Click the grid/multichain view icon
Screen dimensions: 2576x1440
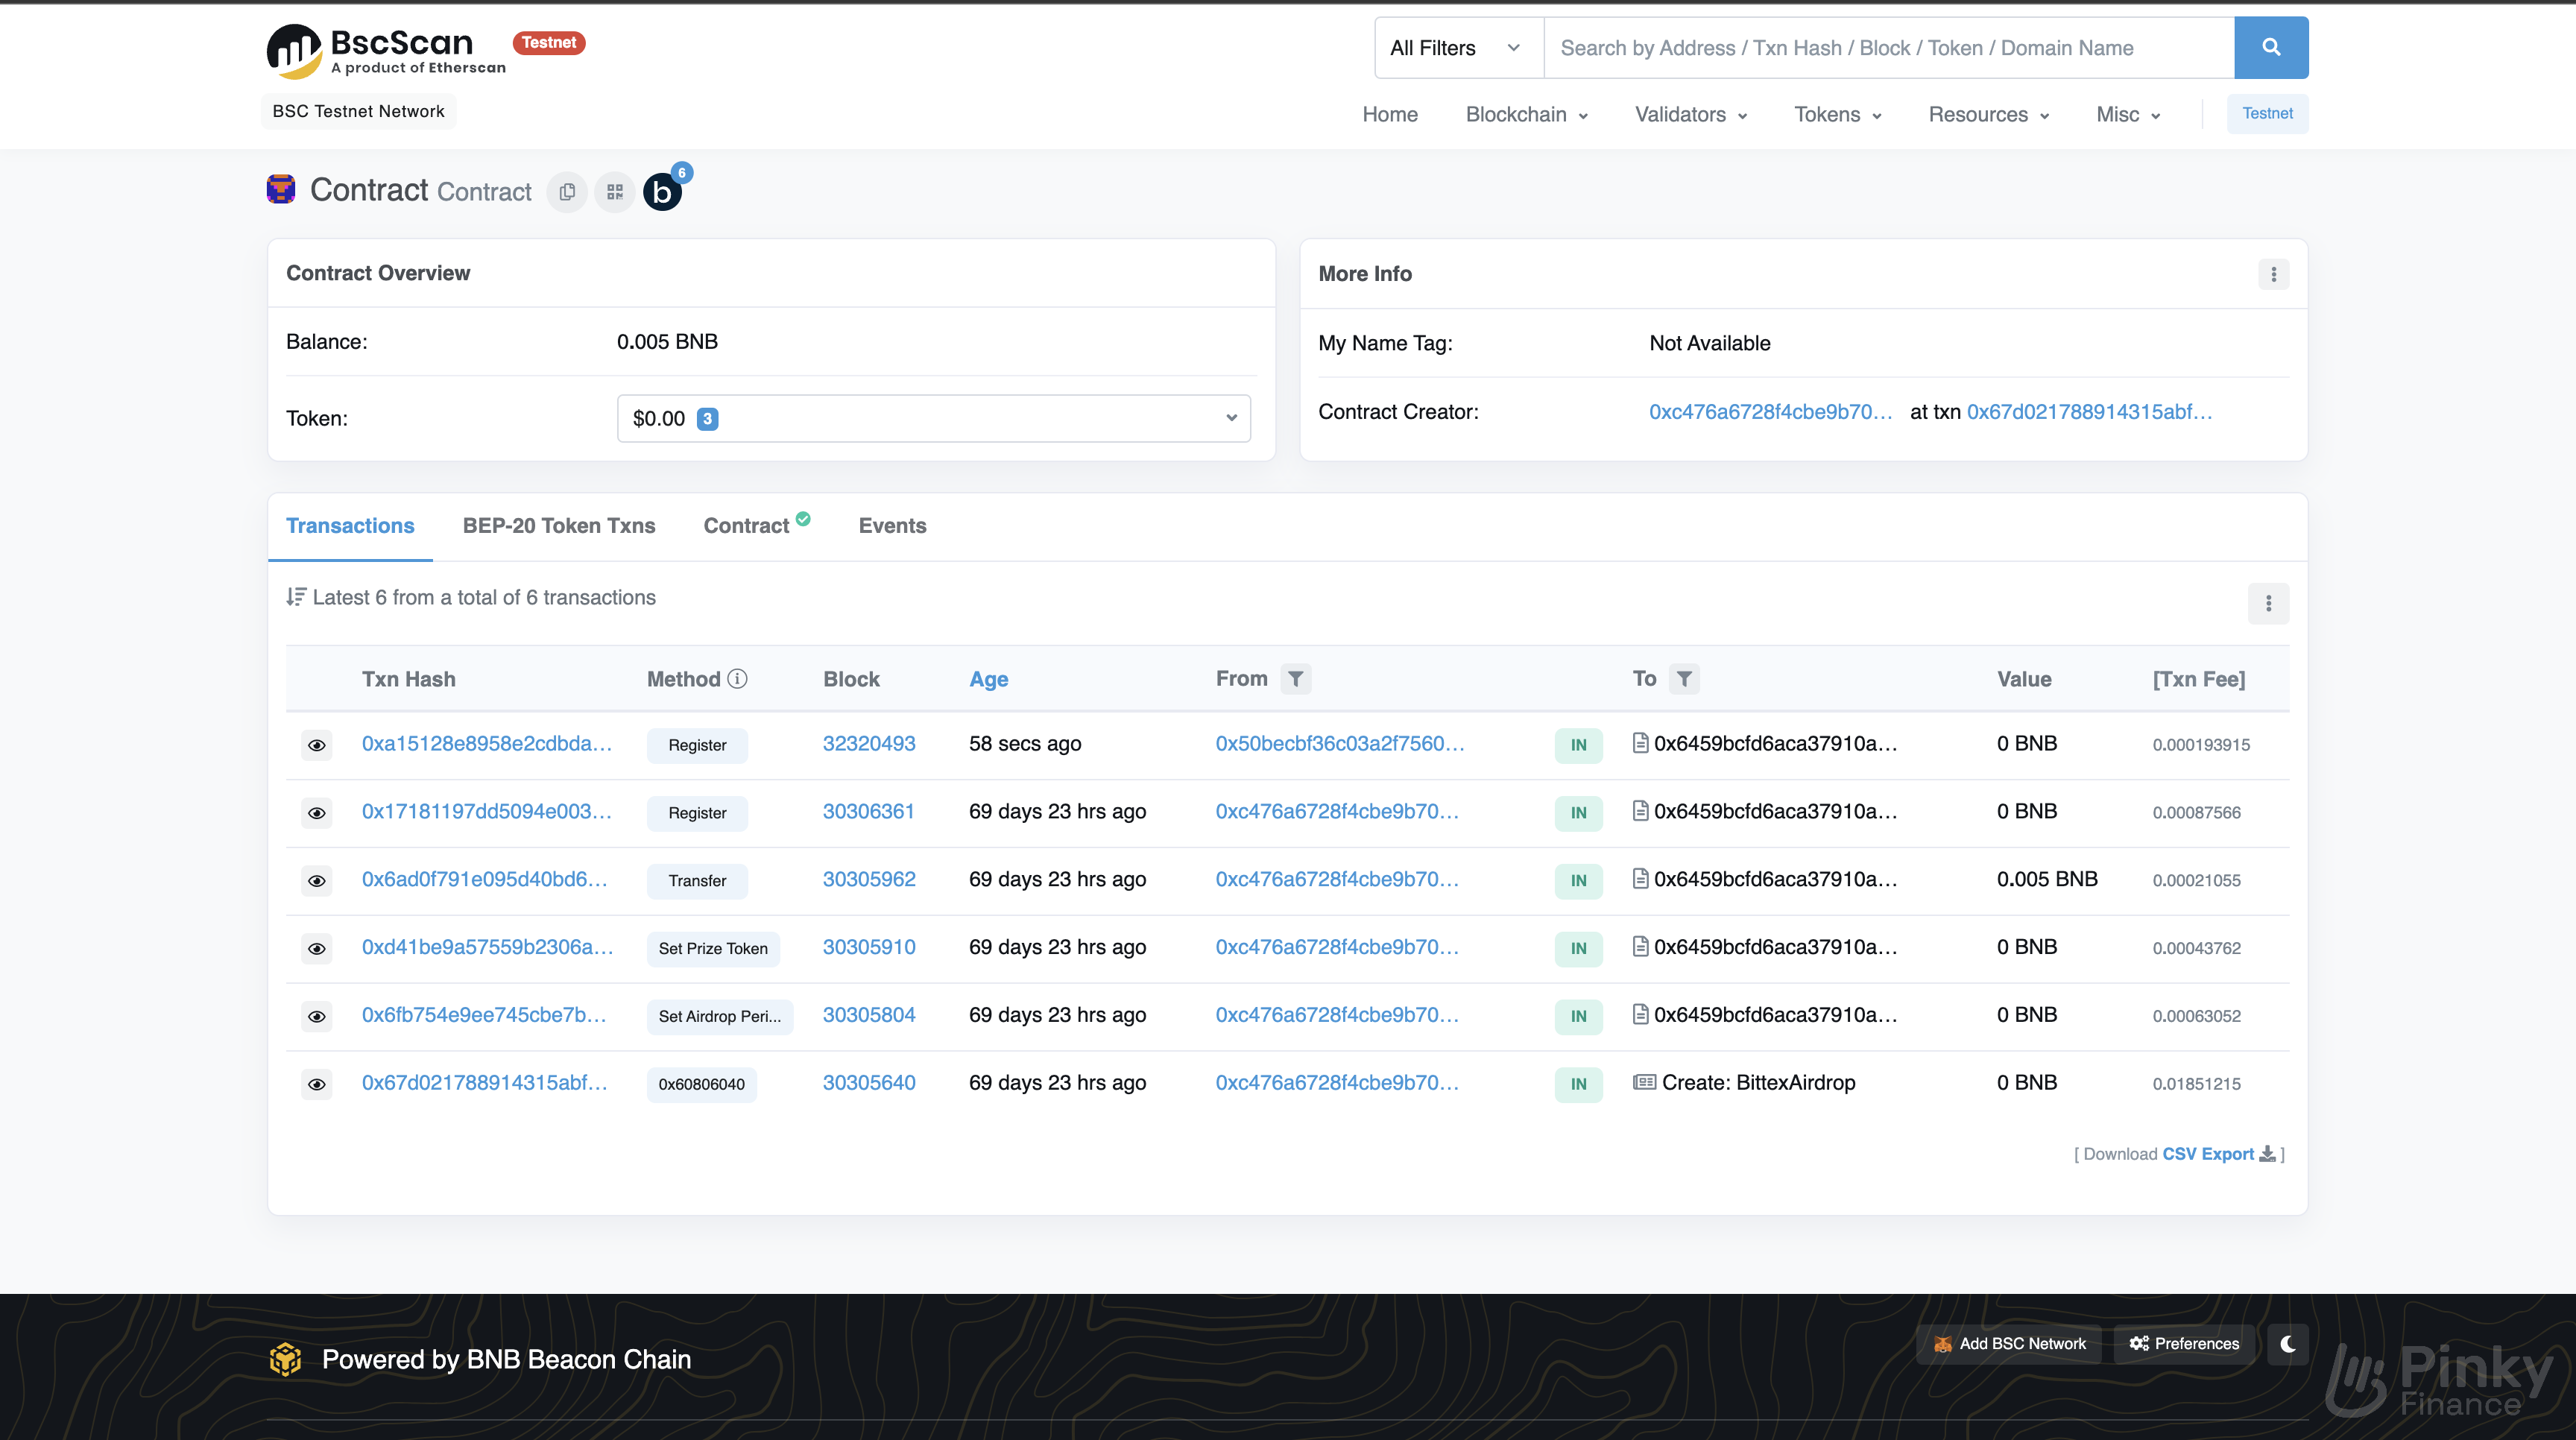tap(616, 191)
